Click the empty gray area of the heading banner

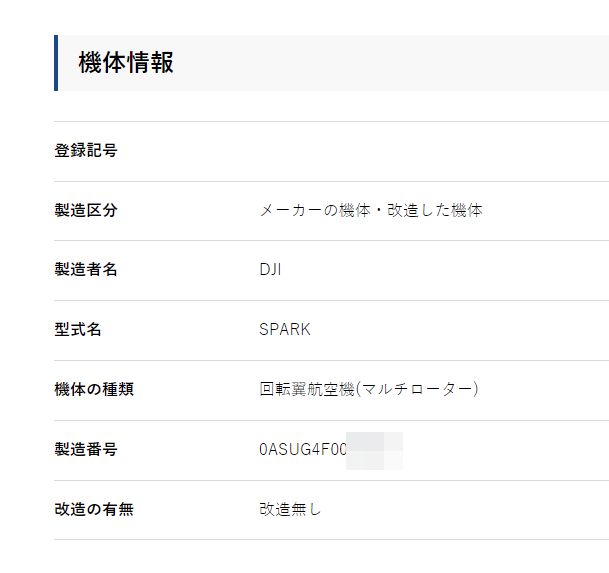400,63
